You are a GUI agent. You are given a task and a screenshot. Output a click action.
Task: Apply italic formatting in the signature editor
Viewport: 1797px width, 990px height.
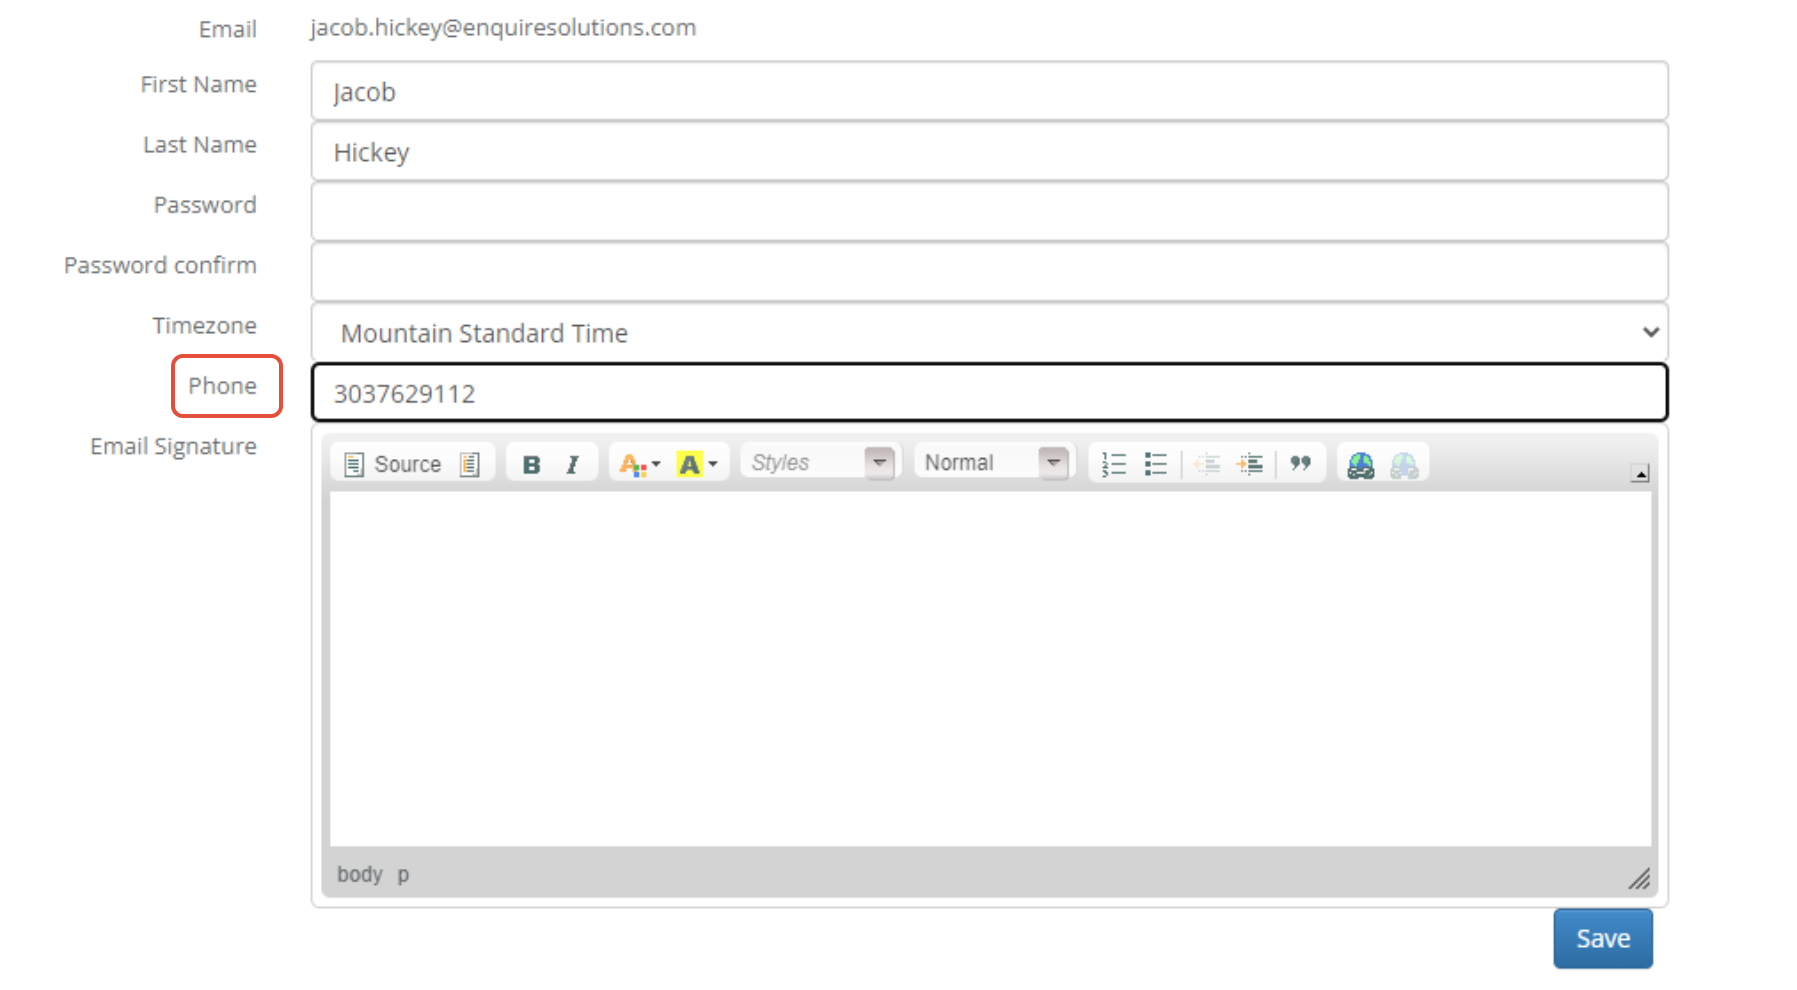(572, 462)
